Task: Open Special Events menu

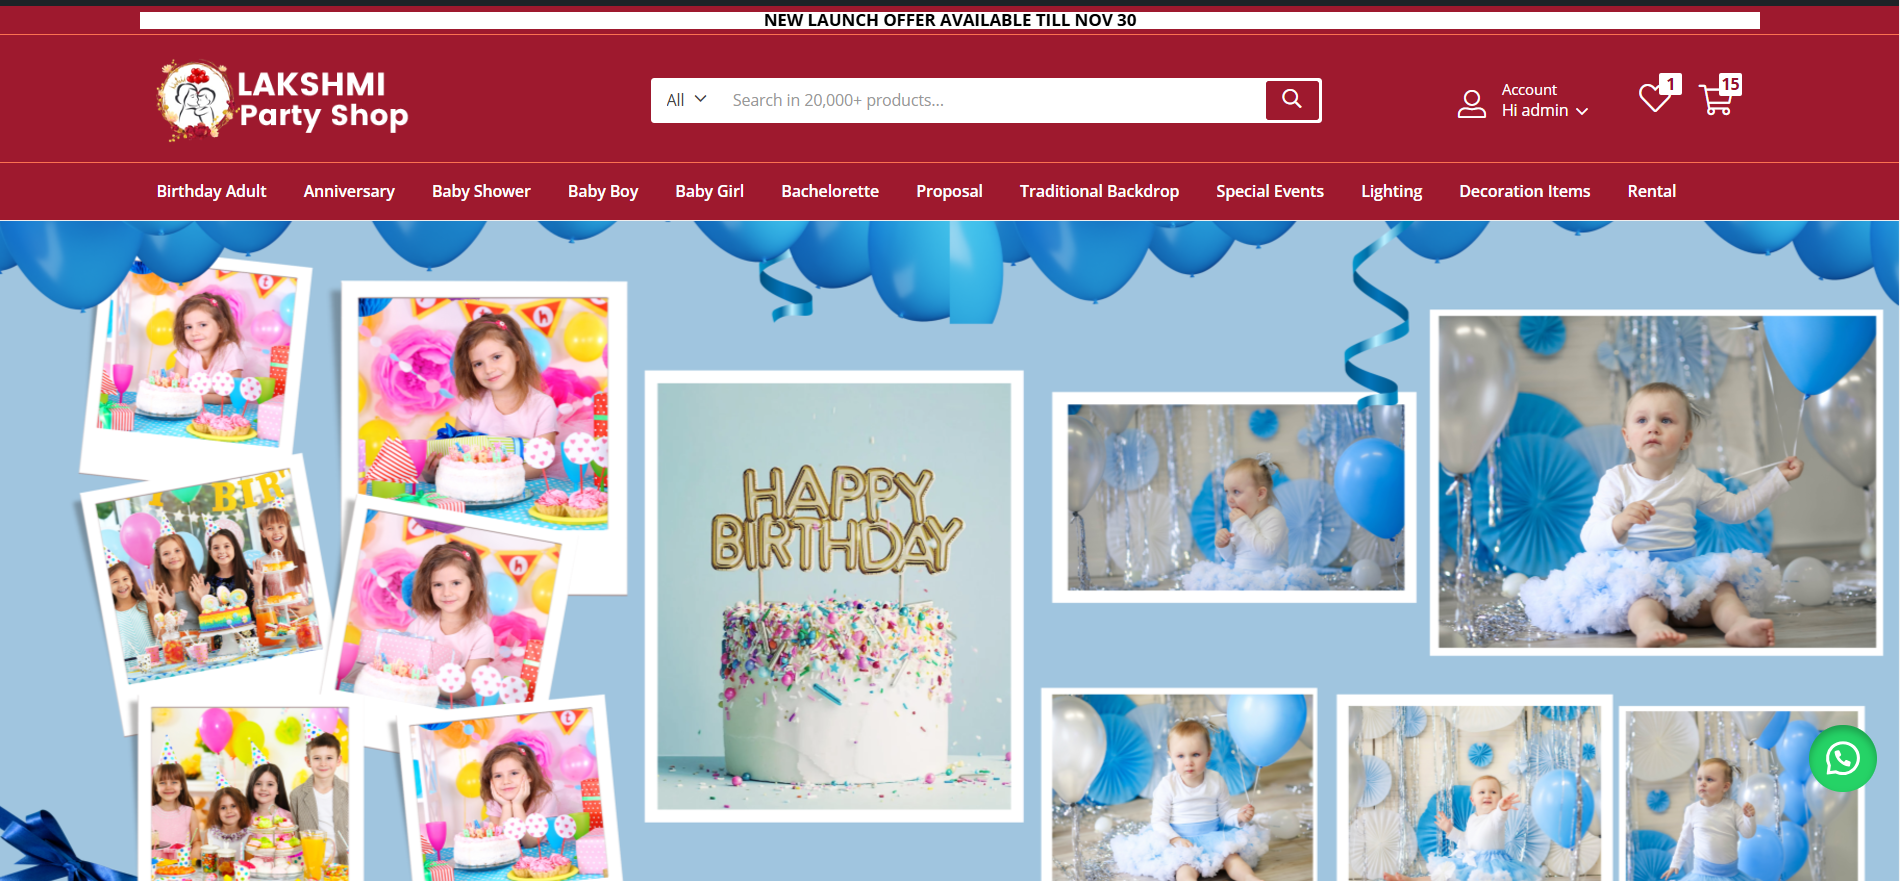Action: coord(1270,191)
